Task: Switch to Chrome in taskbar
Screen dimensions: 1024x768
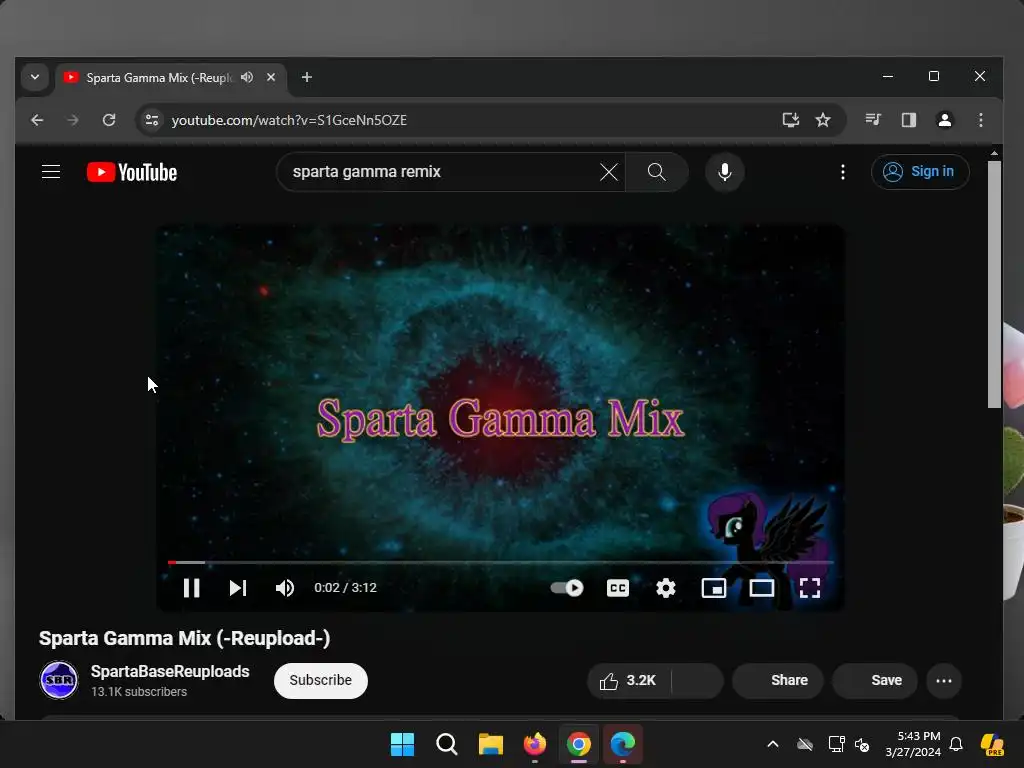Action: 579,744
